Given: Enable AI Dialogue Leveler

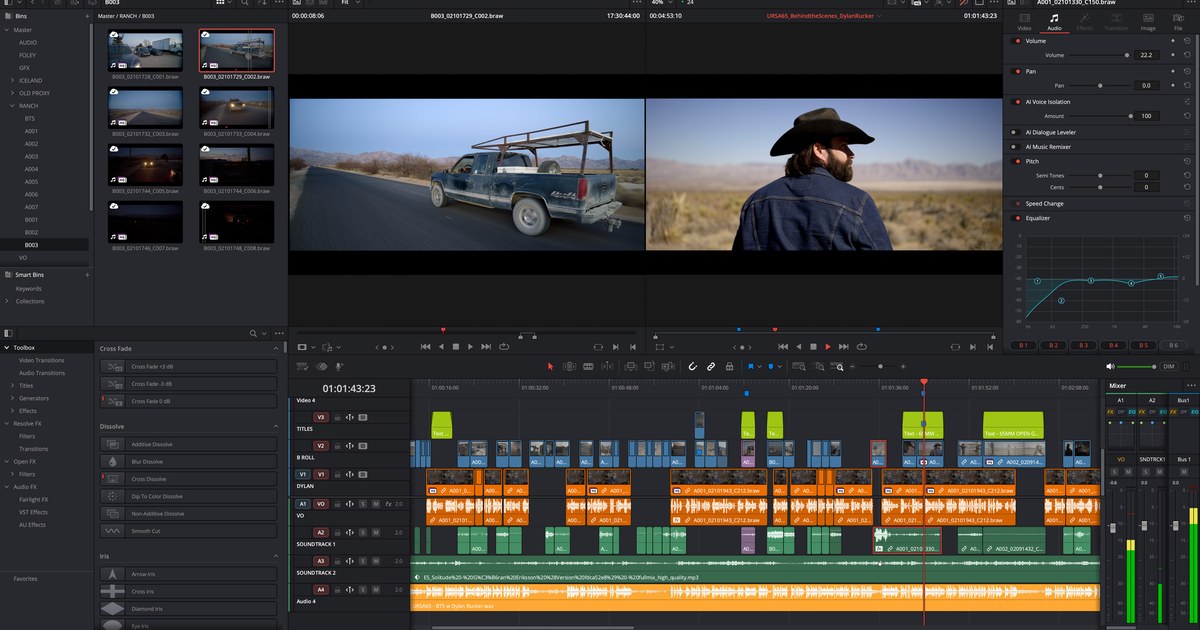Looking at the screenshot, I should (x=1017, y=132).
